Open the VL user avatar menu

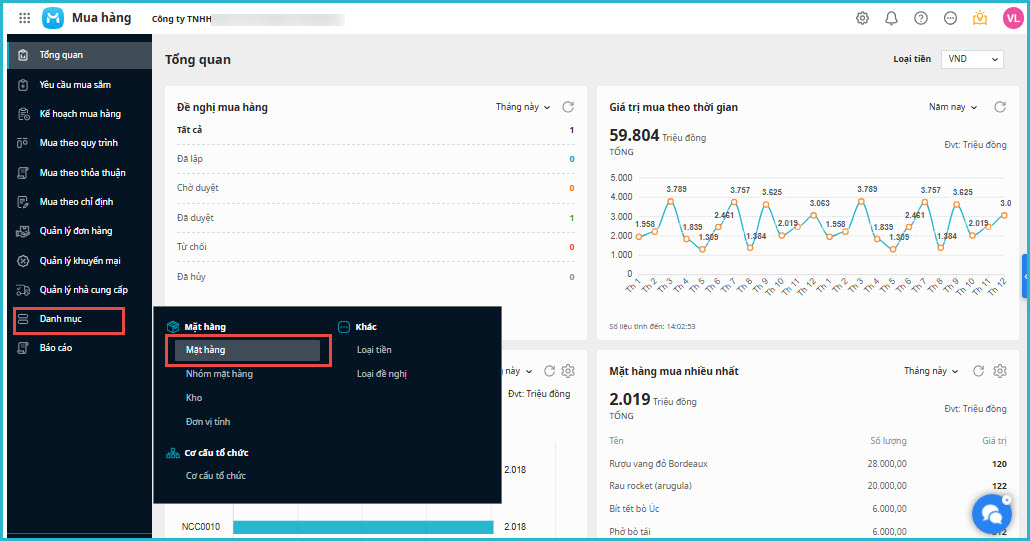click(1012, 18)
